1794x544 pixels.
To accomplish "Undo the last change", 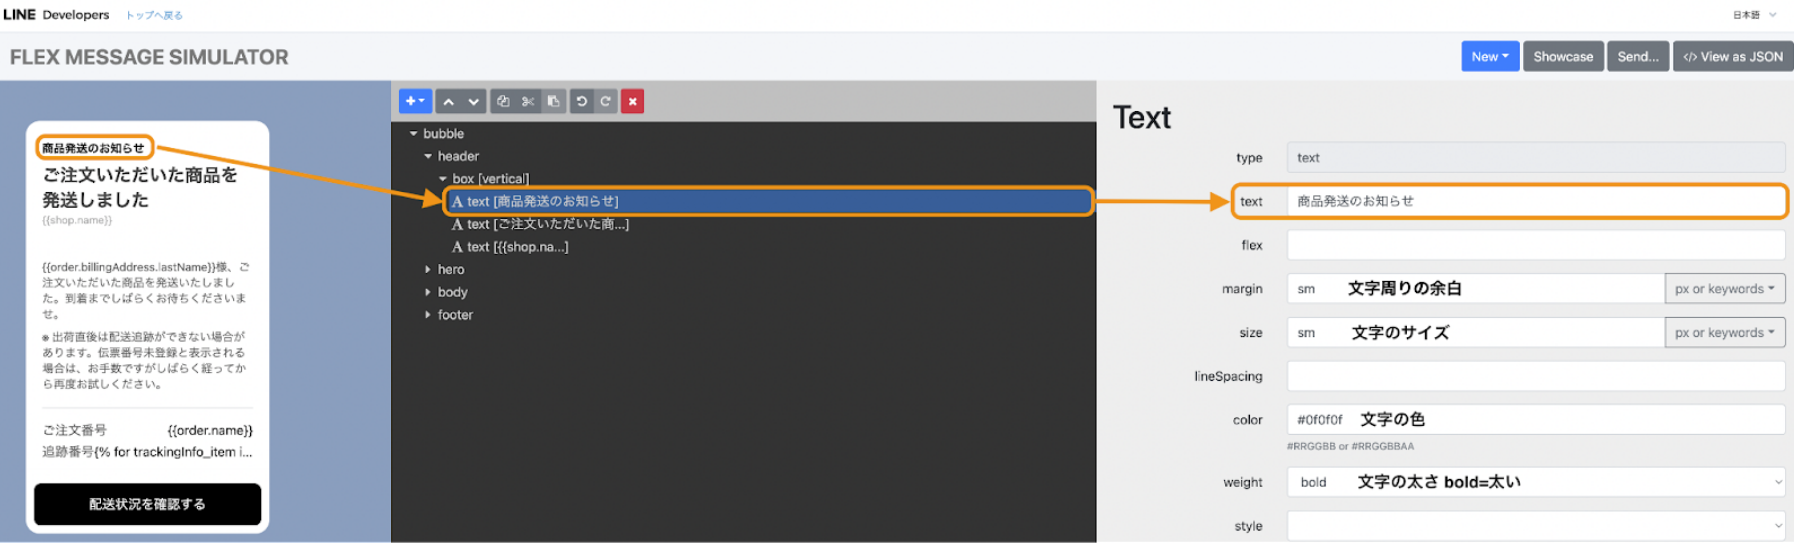I will tap(581, 101).
